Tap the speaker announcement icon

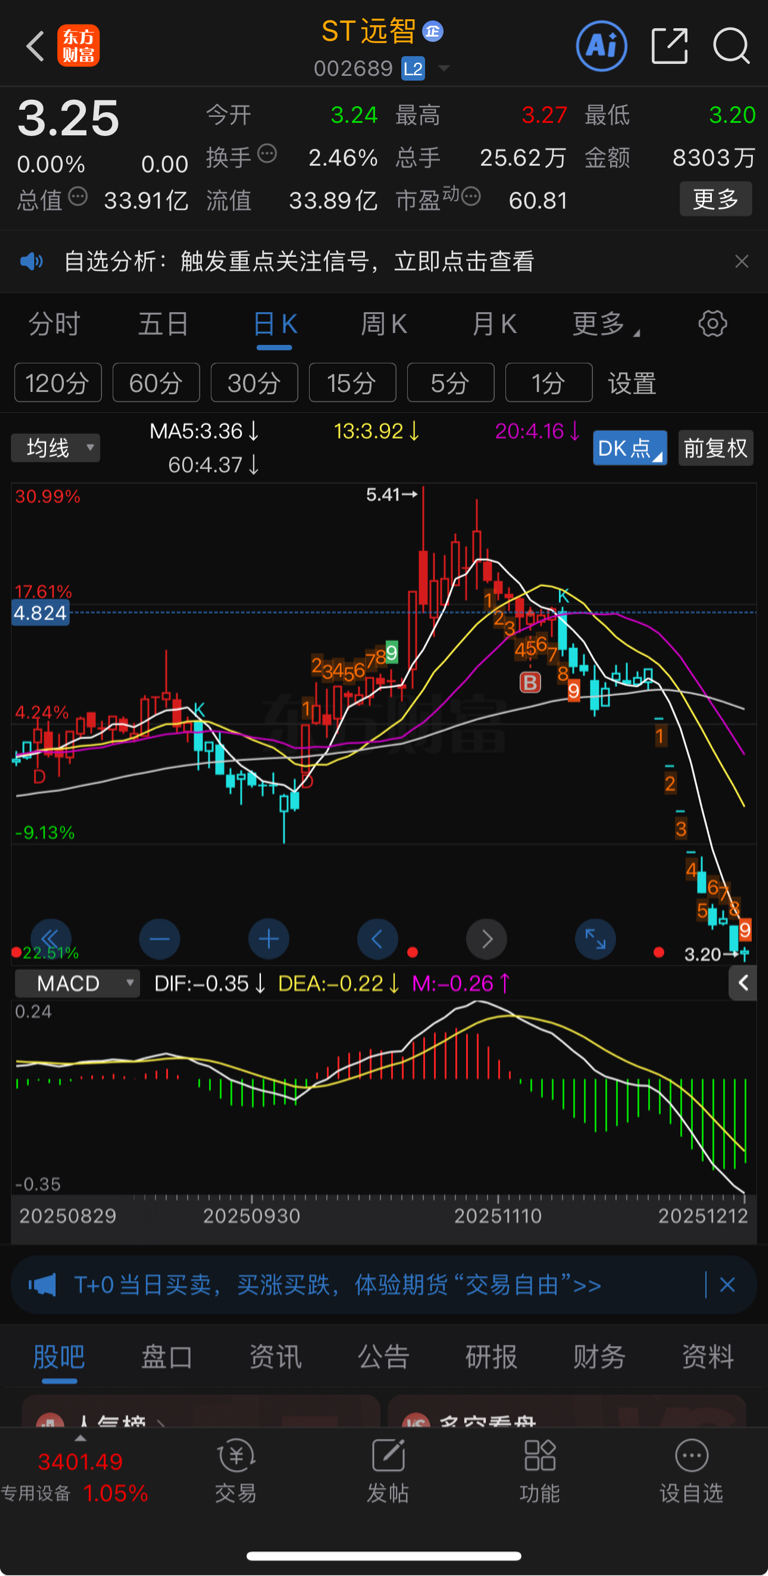tap(32, 262)
